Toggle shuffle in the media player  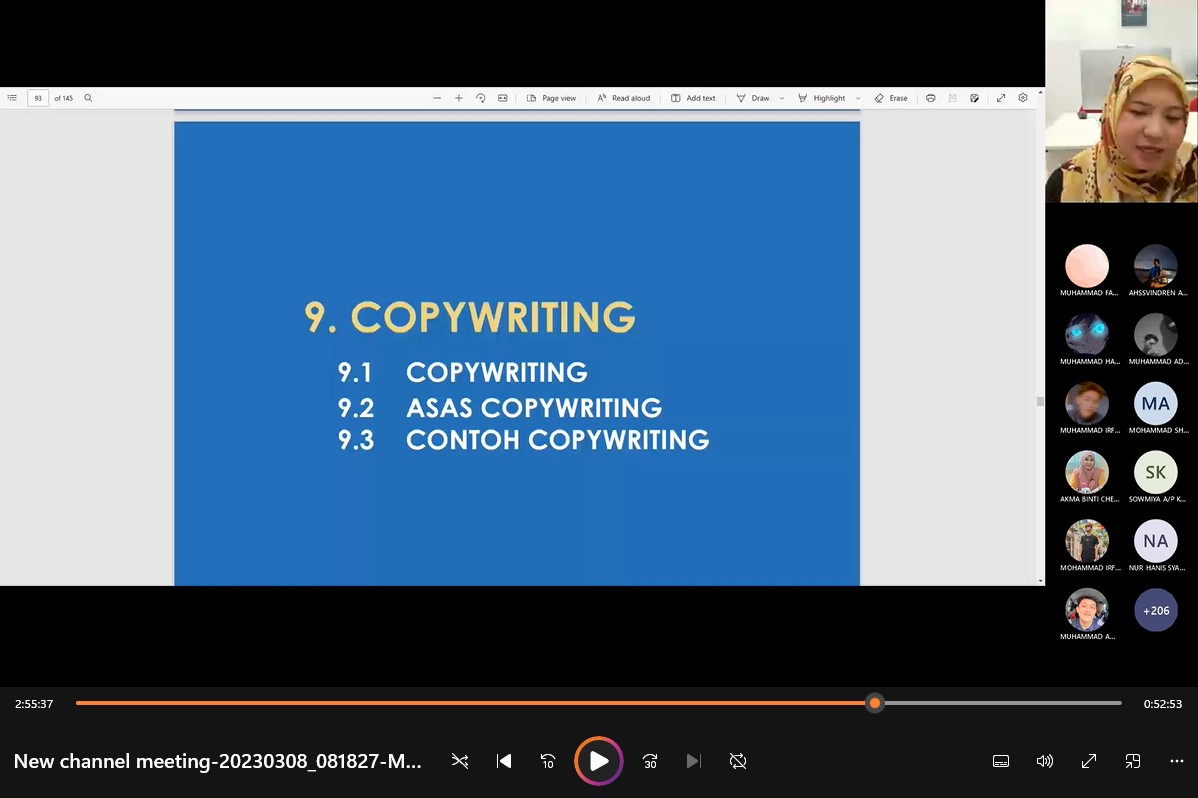tap(459, 761)
